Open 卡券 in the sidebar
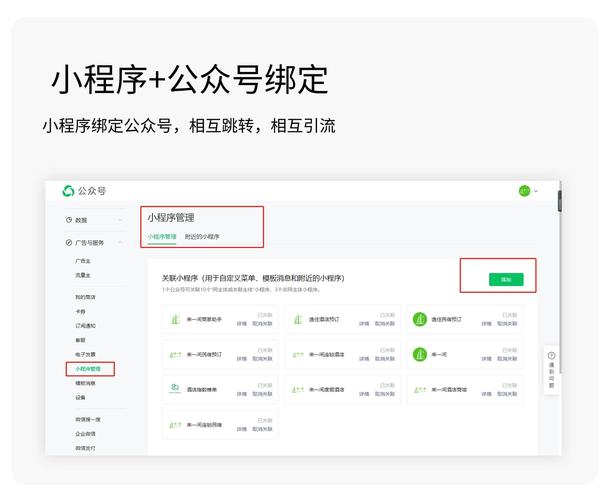 [80, 312]
